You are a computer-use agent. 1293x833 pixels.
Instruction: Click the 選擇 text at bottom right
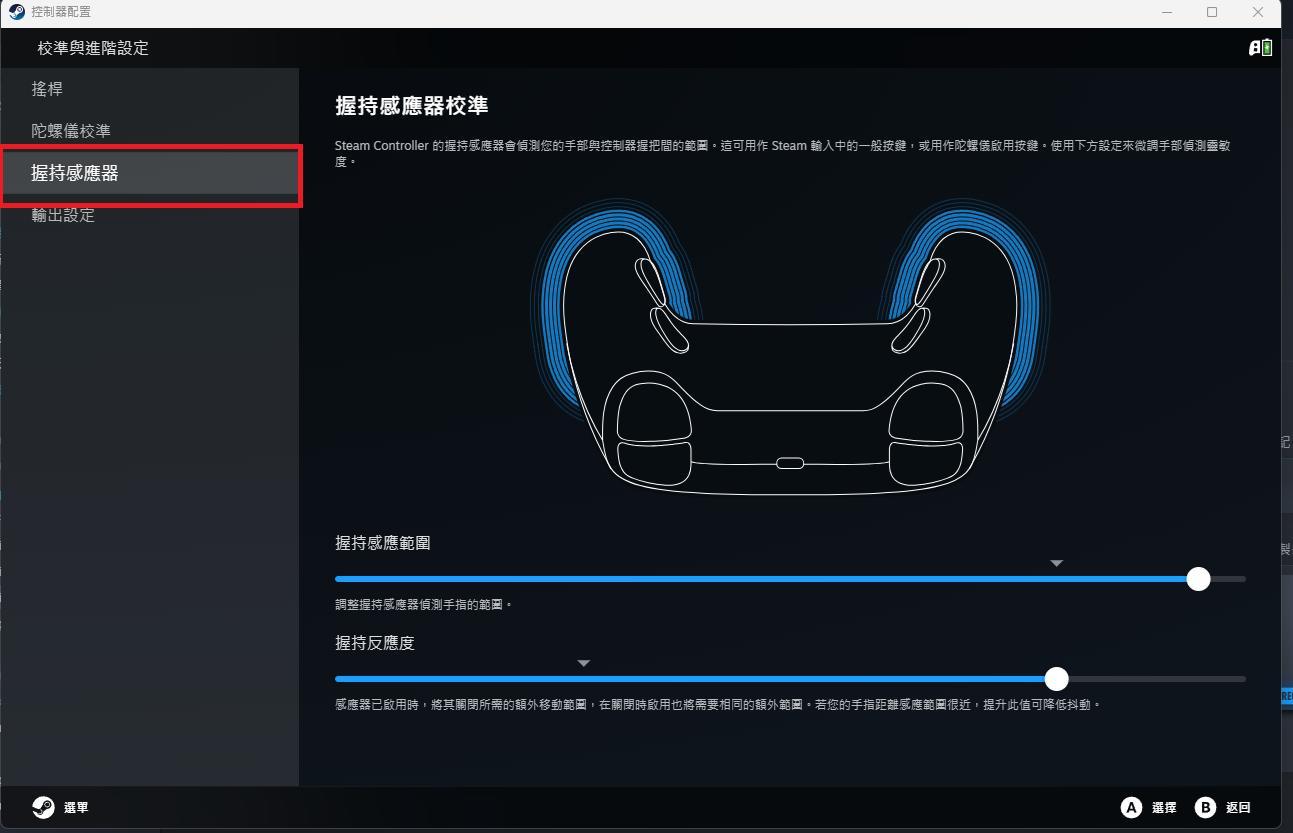(x=1164, y=807)
